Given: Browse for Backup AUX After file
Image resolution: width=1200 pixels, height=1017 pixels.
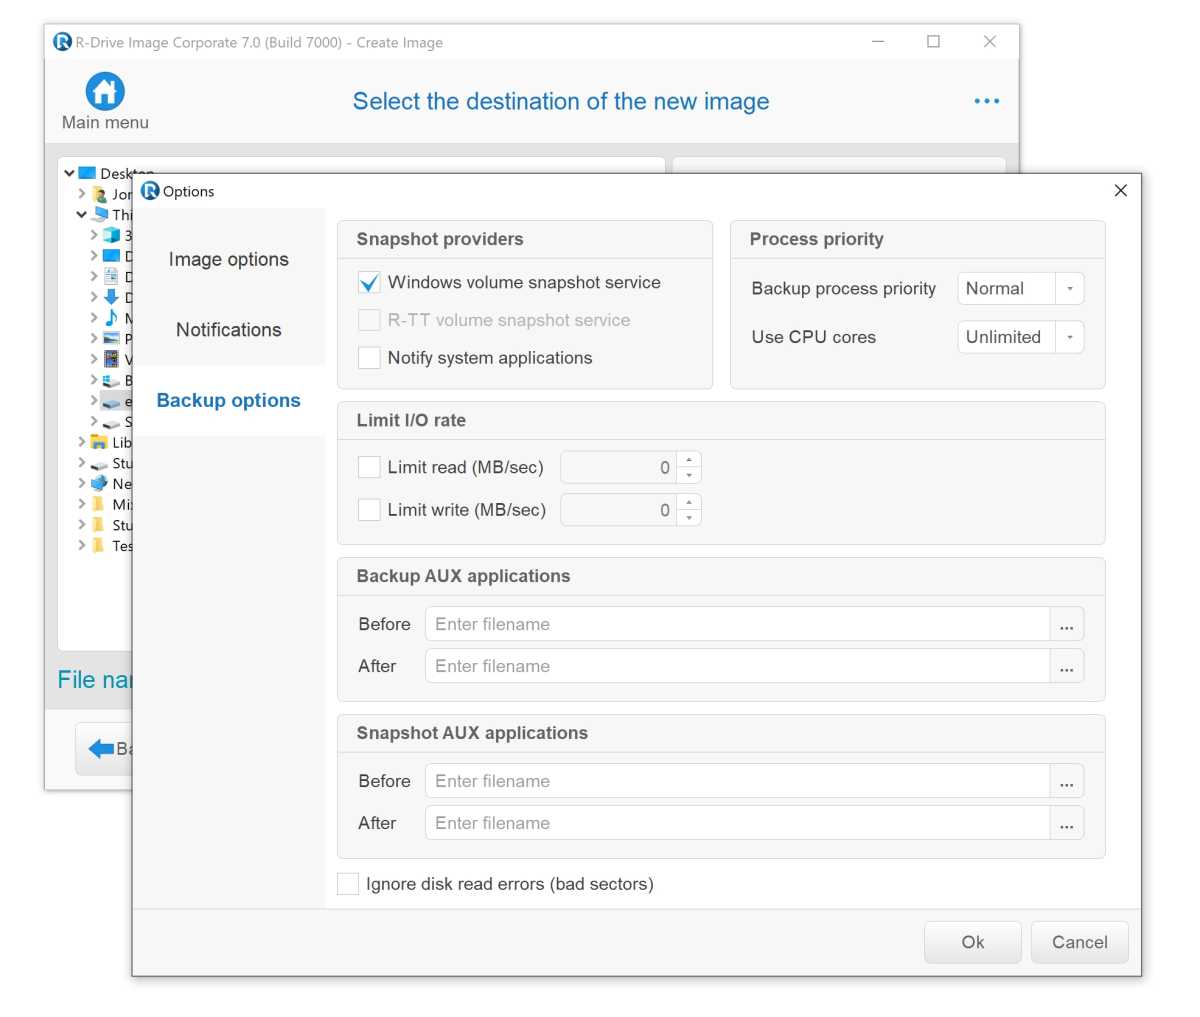Looking at the screenshot, I should [x=1067, y=666].
